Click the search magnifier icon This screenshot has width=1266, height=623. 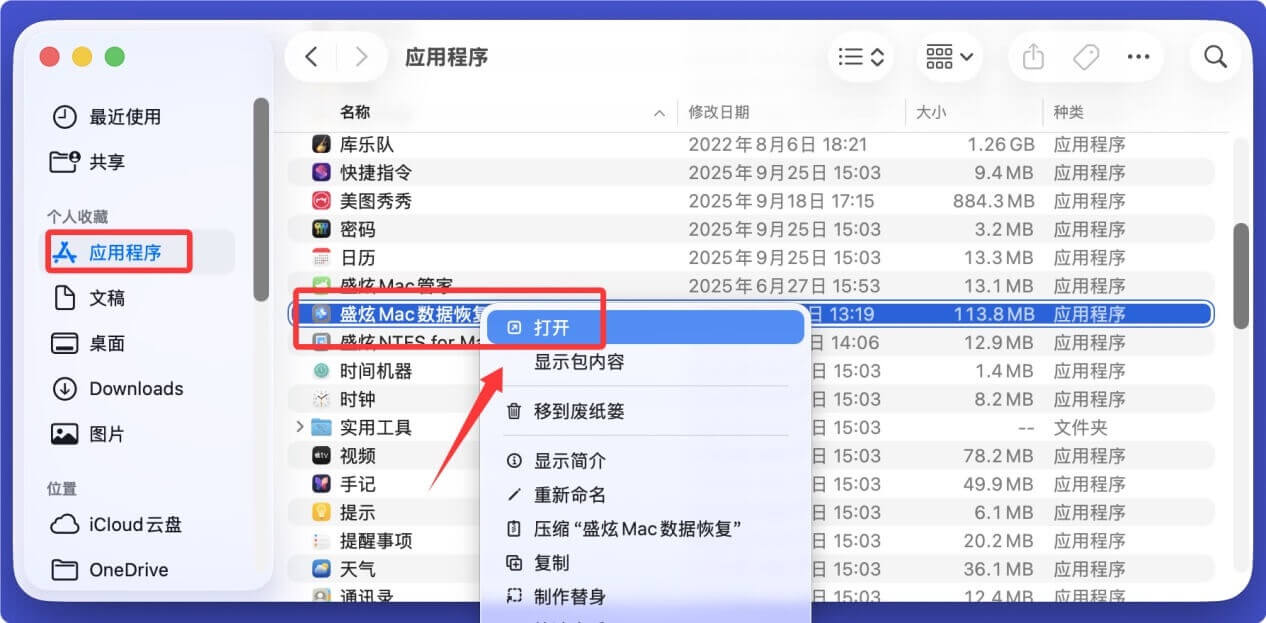1215,57
